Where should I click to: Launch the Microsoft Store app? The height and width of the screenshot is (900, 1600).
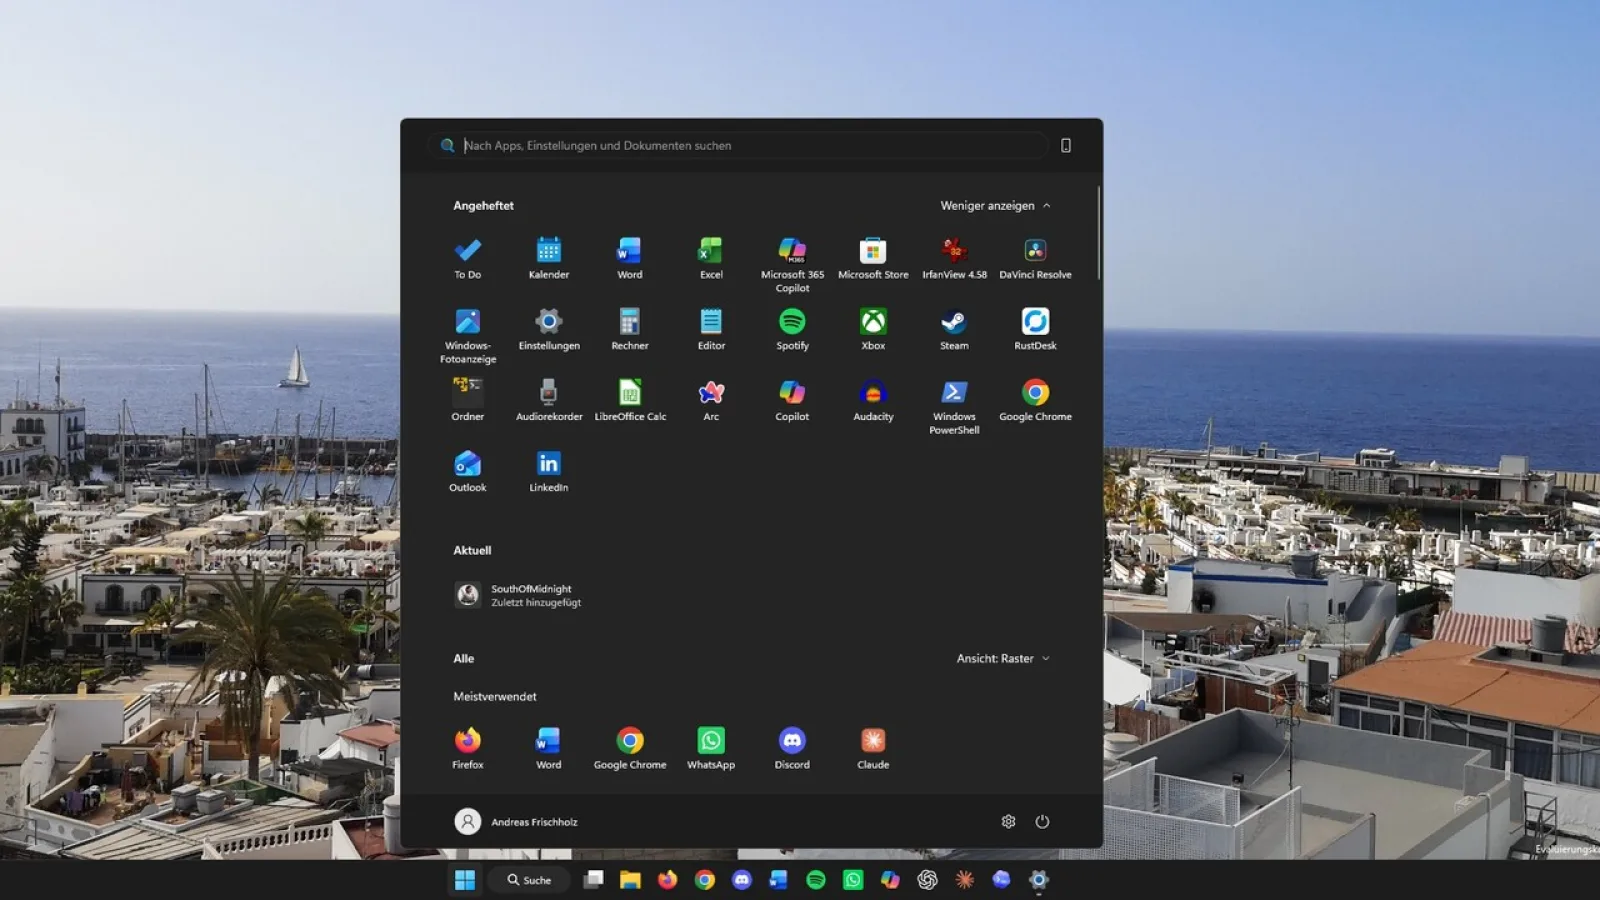pos(873,258)
